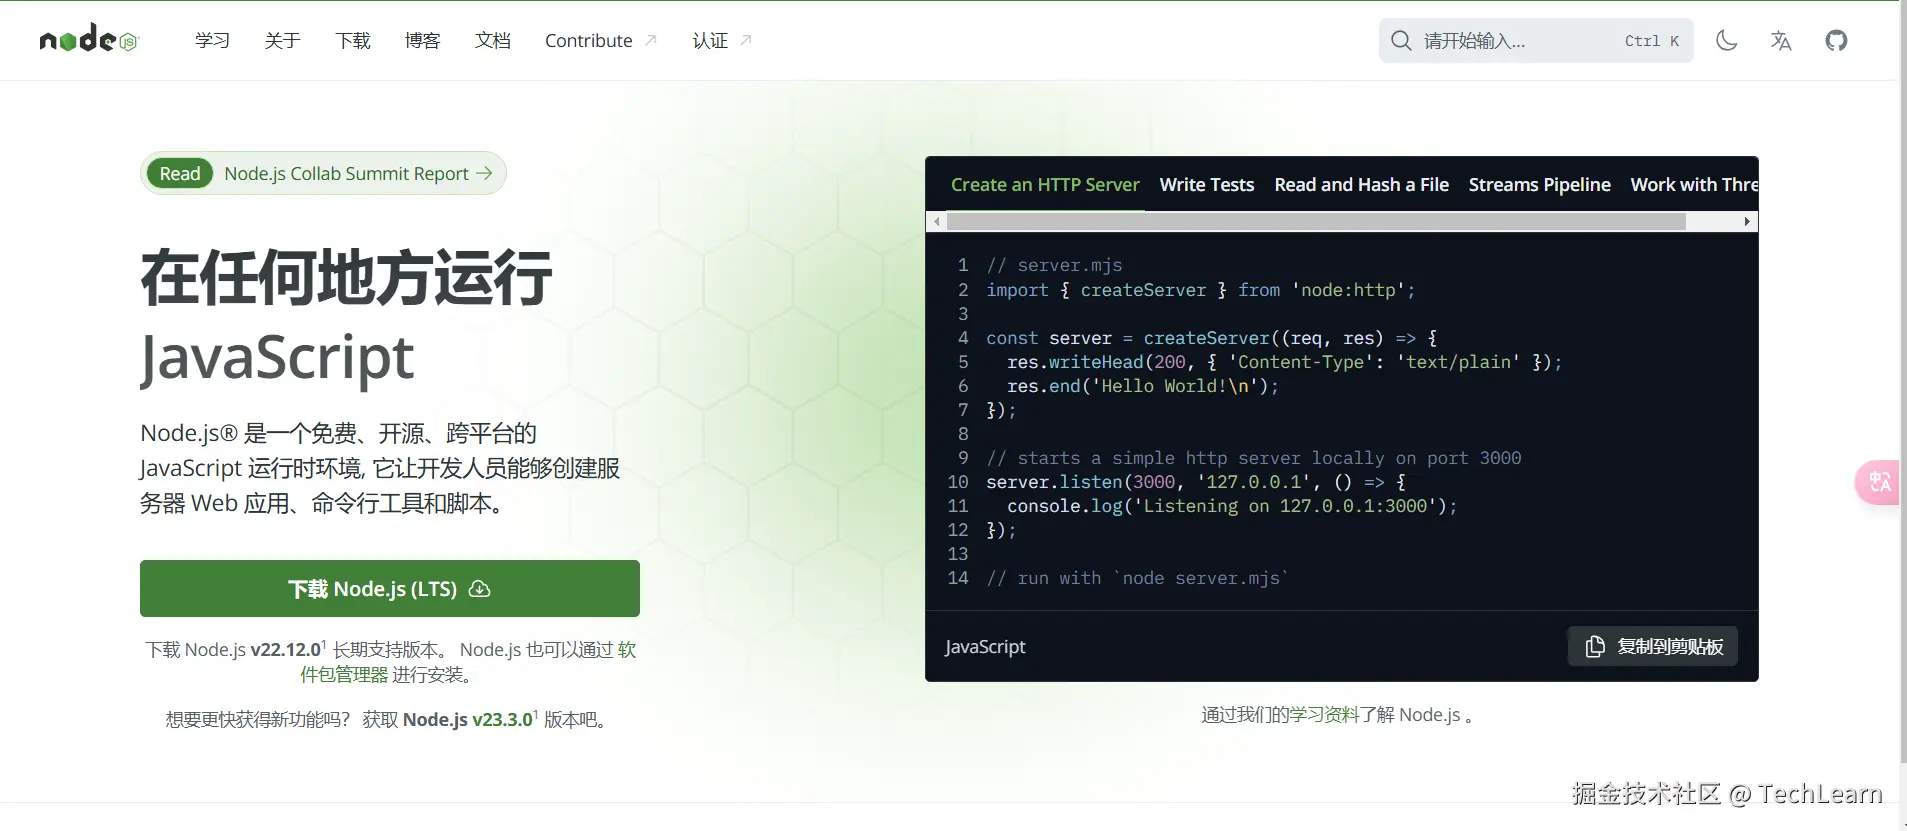Click the server.listen(3000 code line

[1196, 482]
